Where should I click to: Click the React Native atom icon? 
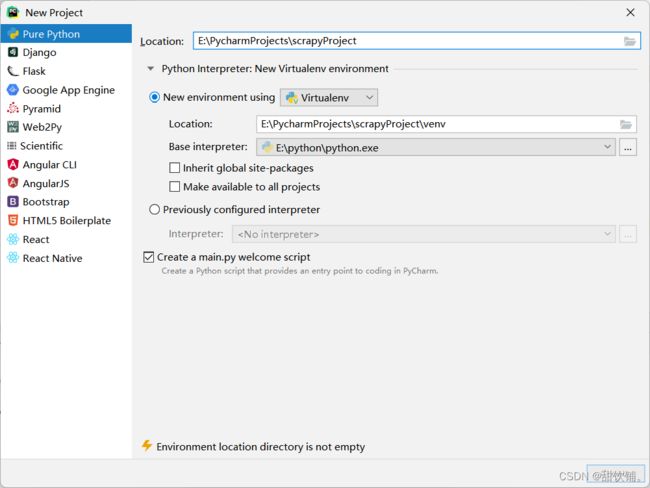(13, 258)
